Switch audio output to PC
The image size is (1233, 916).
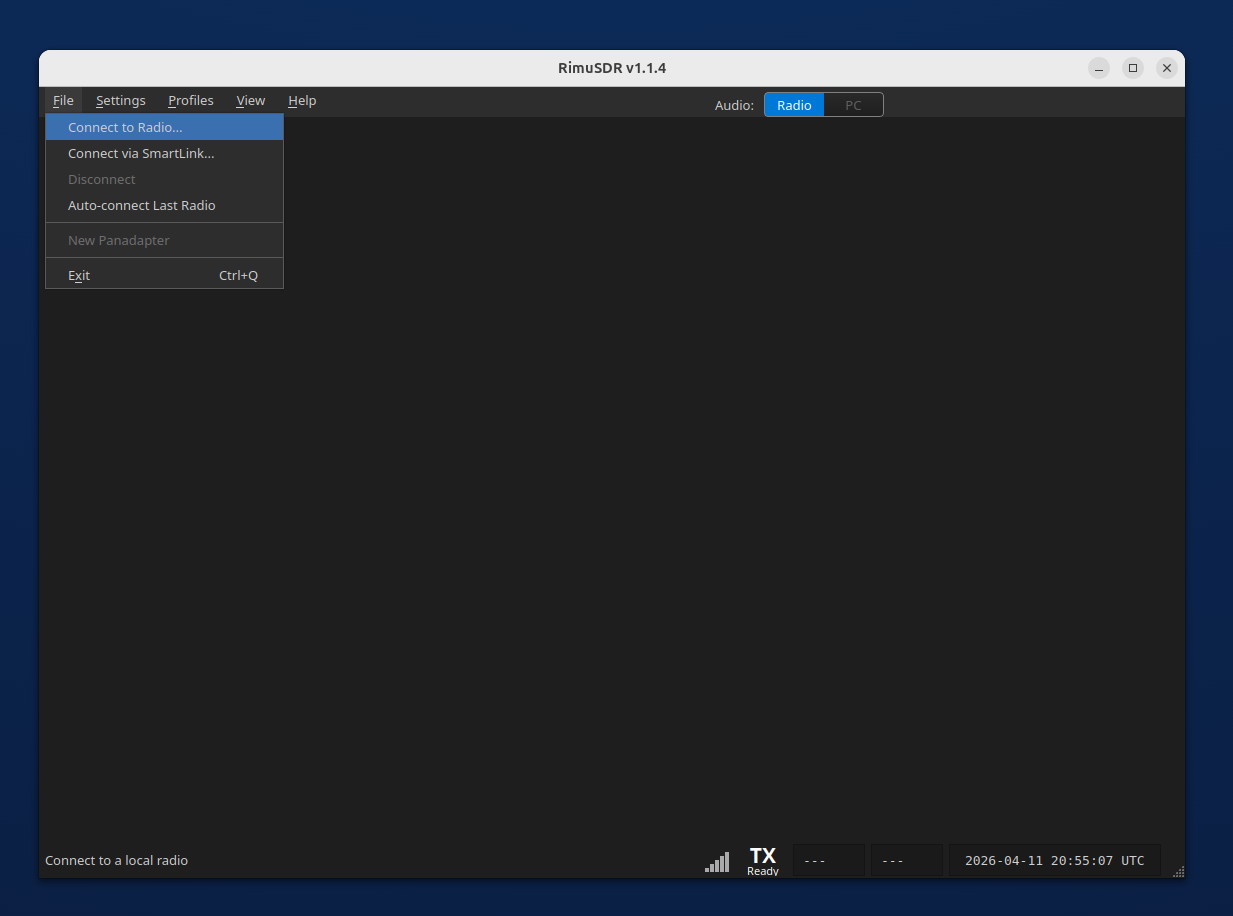[x=853, y=104]
